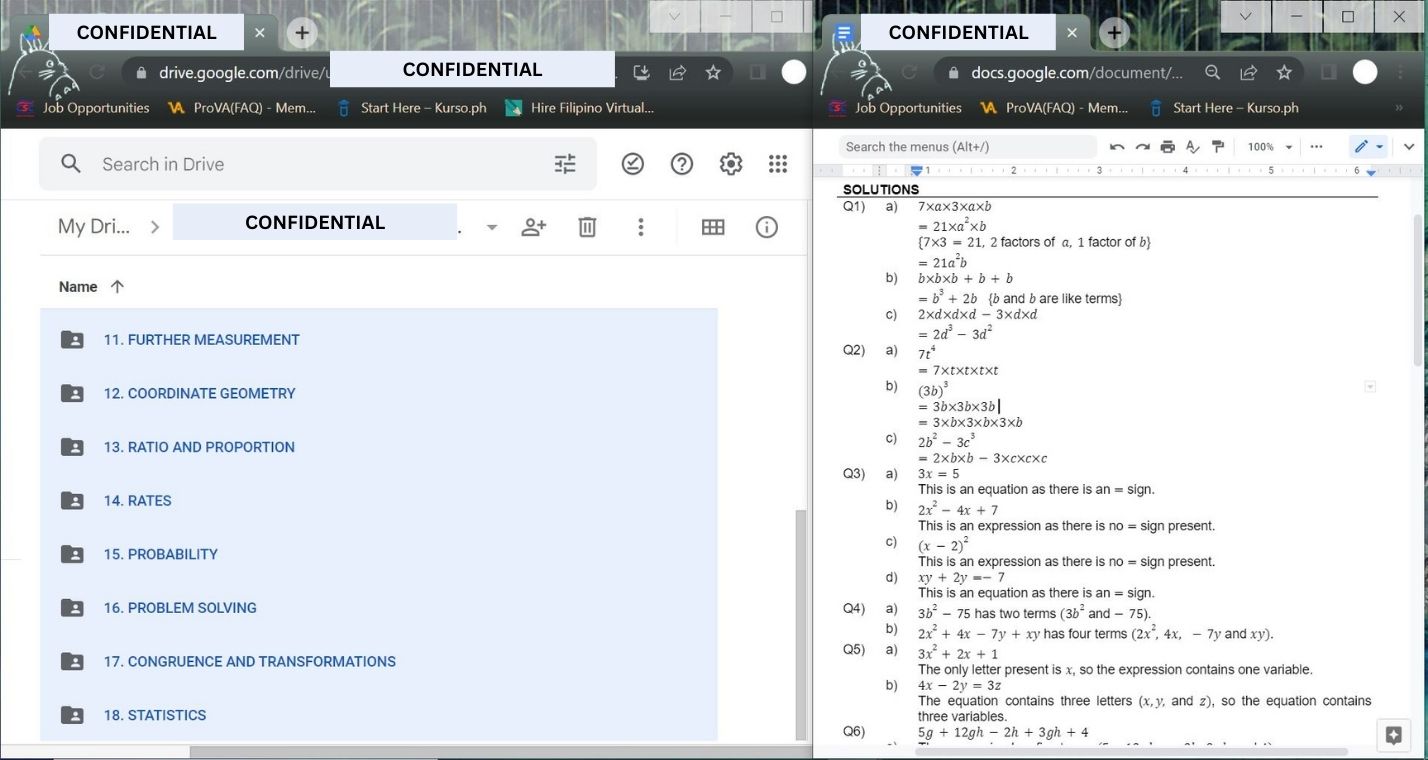The height and width of the screenshot is (760, 1428).
Task: Open the editing mode pencil dropdown
Action: coord(1369,147)
